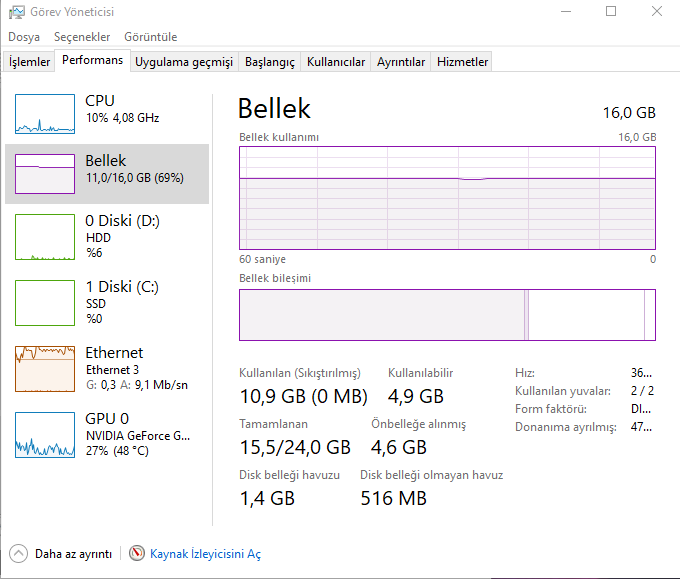
Task: Click the Kaynak İzleyicisini Aç link
Action: pos(205,554)
